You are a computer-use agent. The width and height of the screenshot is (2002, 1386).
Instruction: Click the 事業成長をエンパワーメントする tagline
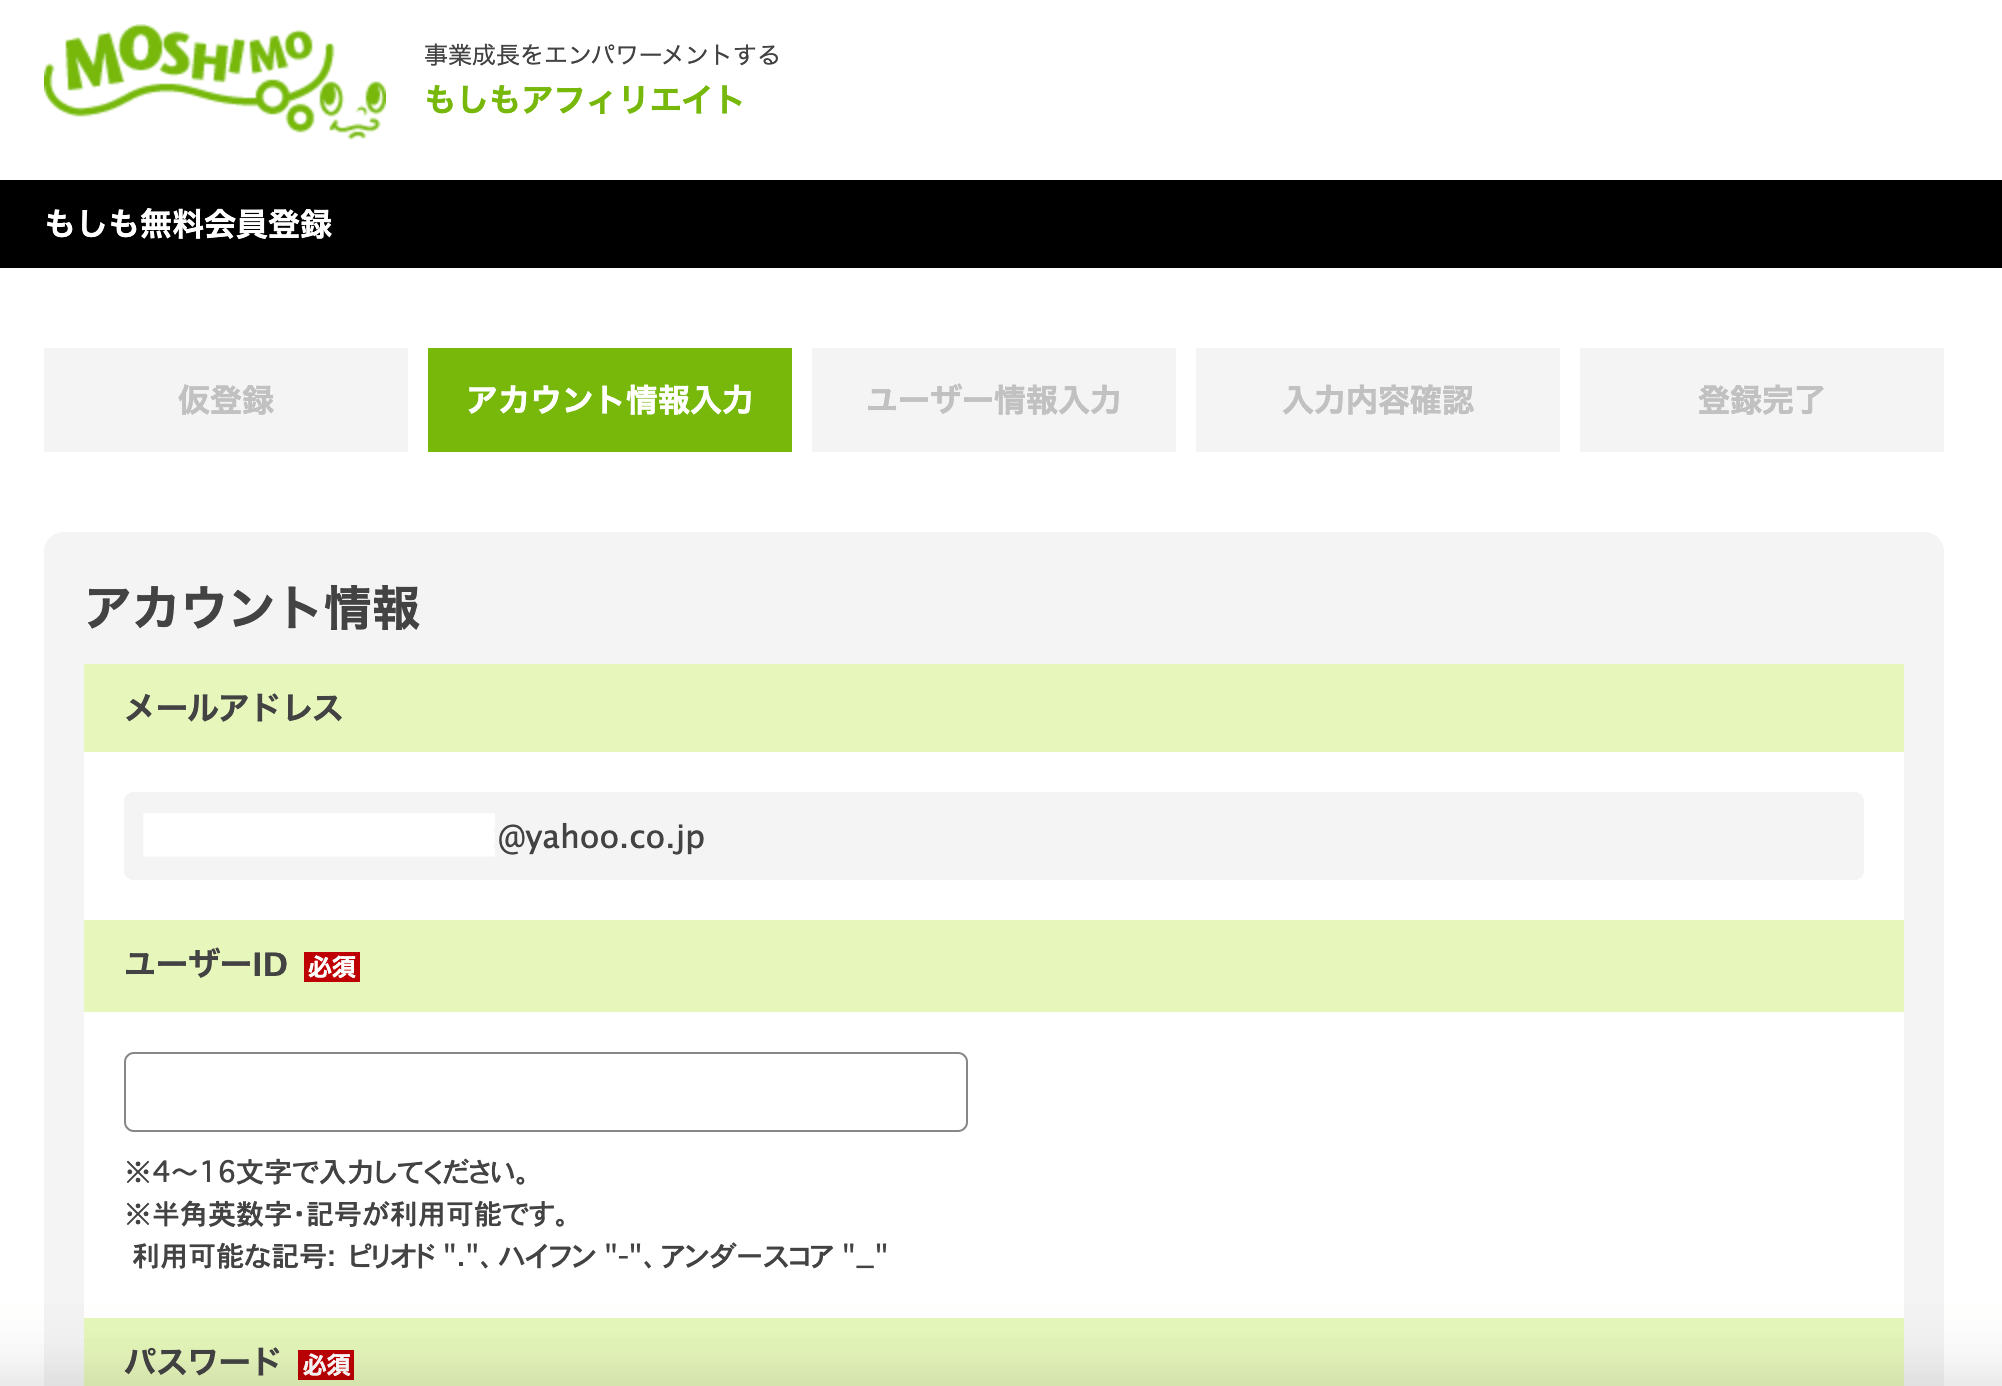(602, 55)
